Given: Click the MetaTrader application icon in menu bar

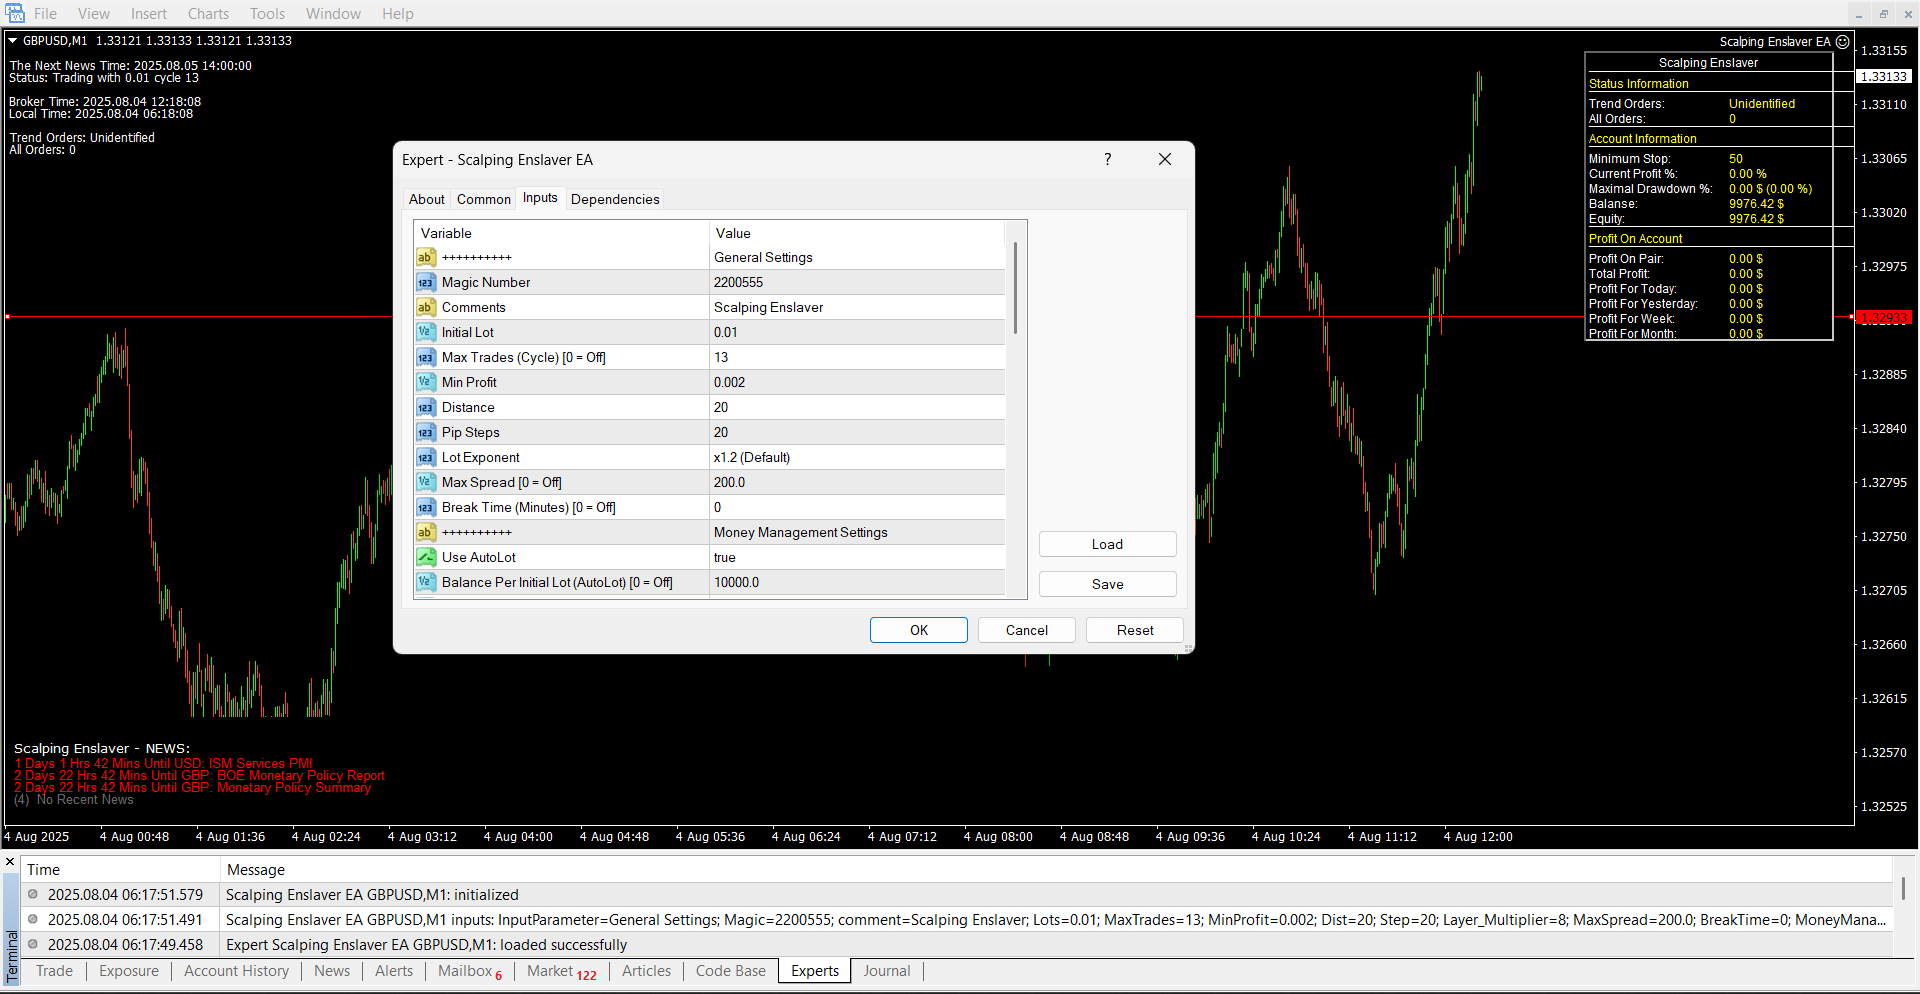Looking at the screenshot, I should (x=15, y=14).
